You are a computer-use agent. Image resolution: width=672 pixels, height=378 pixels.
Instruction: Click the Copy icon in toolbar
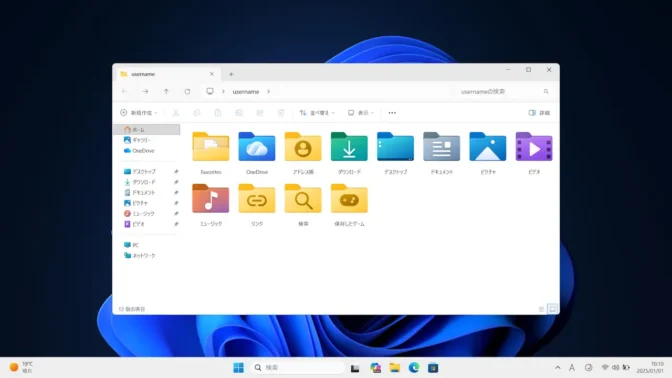[x=197, y=113]
